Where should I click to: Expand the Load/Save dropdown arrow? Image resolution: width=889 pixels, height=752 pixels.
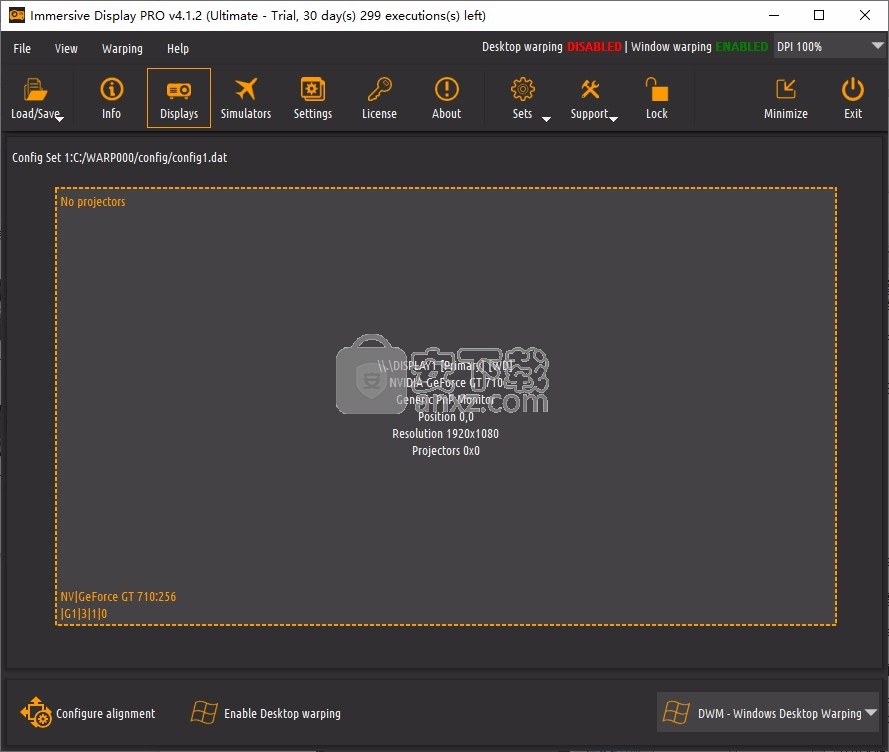pyautogui.click(x=60, y=119)
